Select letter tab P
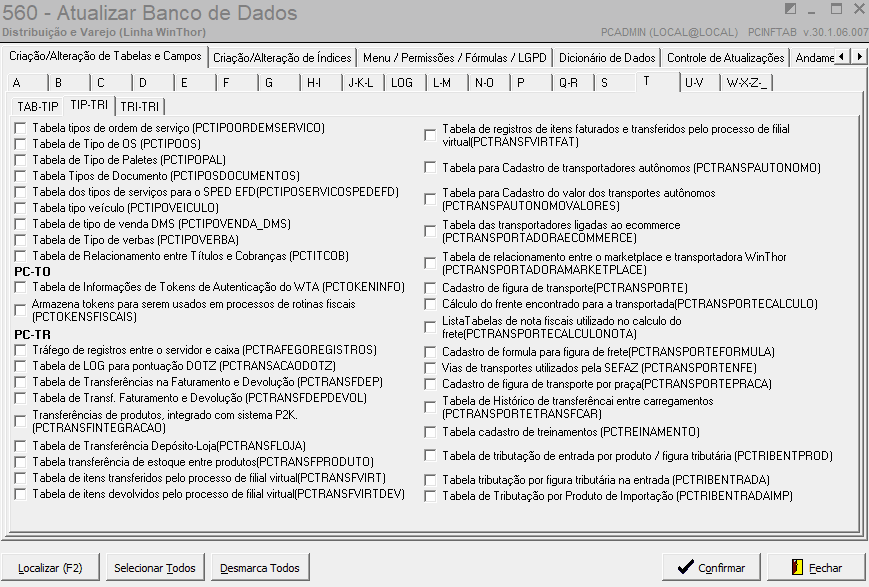The width and height of the screenshot is (869, 587). coord(531,83)
